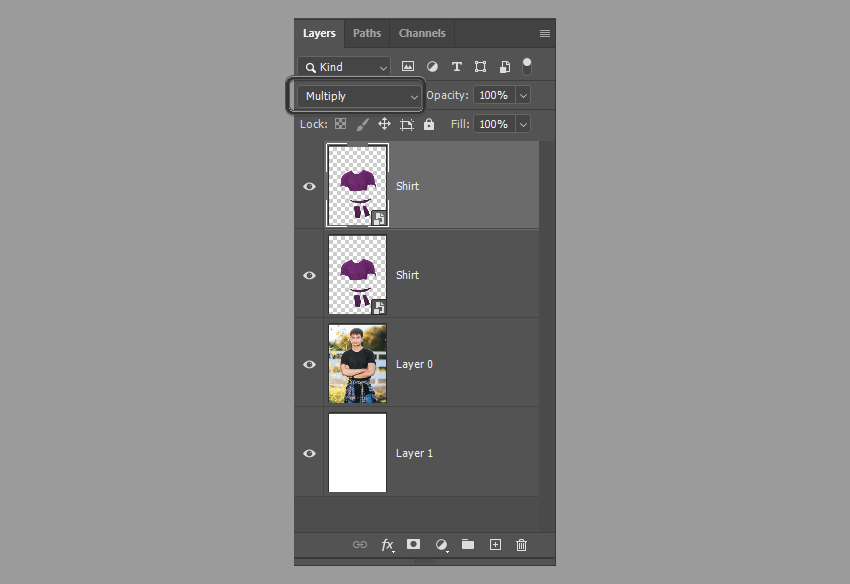Switch to the Paths tab
Viewport: 850px width, 584px height.
pyautogui.click(x=367, y=33)
